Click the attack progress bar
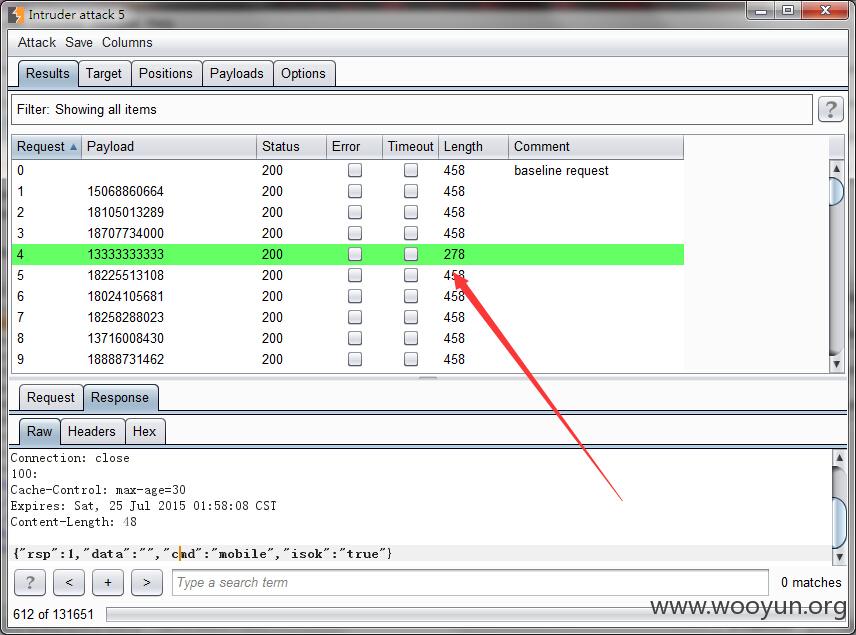Image resolution: width=856 pixels, height=635 pixels. coord(476,615)
